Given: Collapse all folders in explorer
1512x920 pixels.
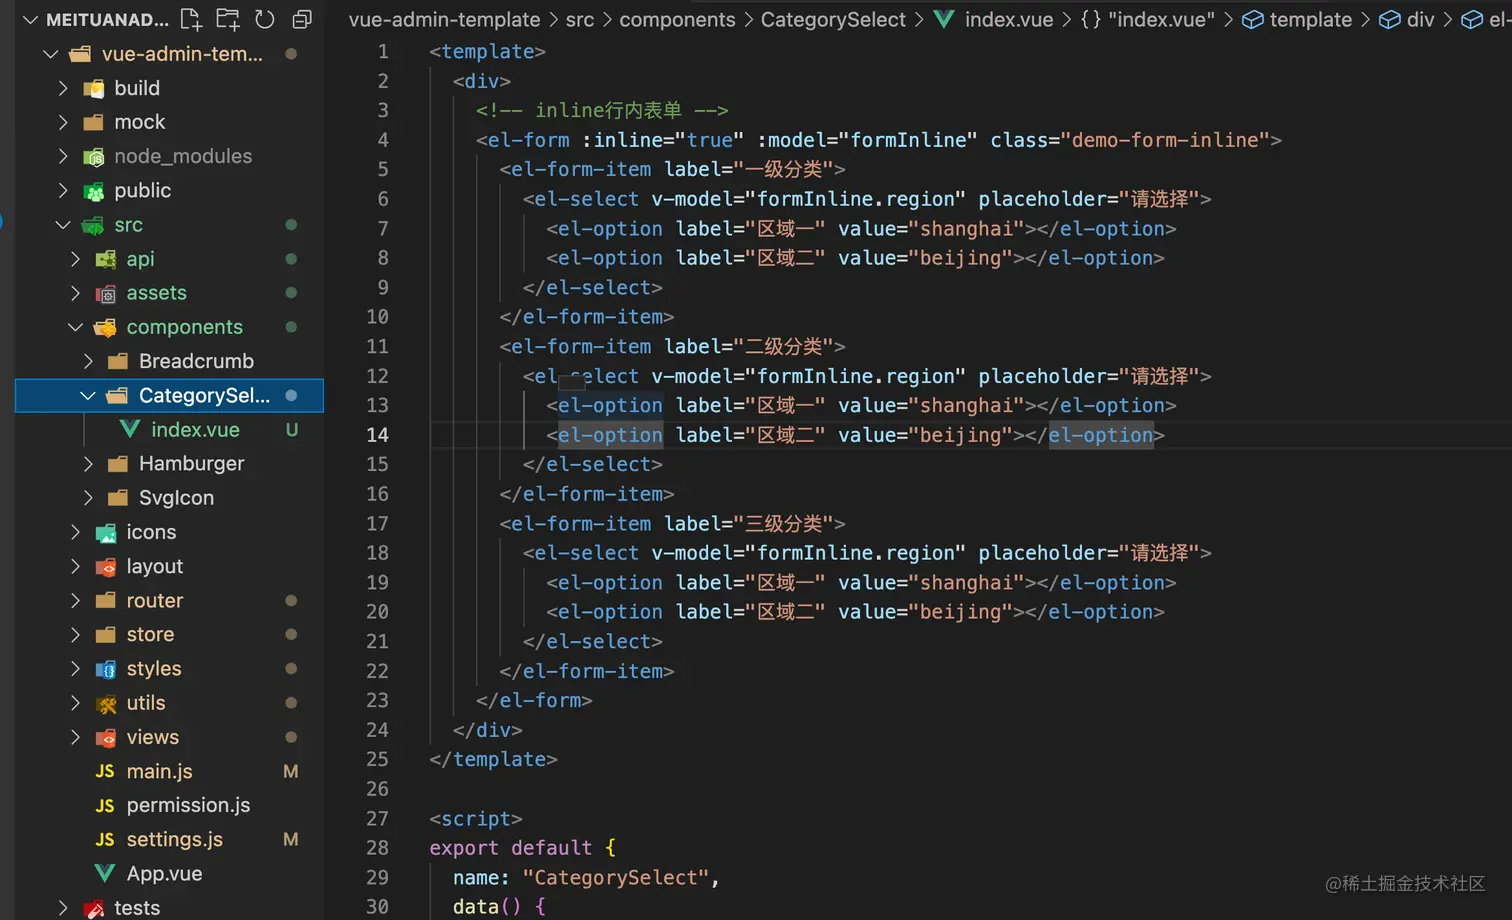Looking at the screenshot, I should 302,19.
